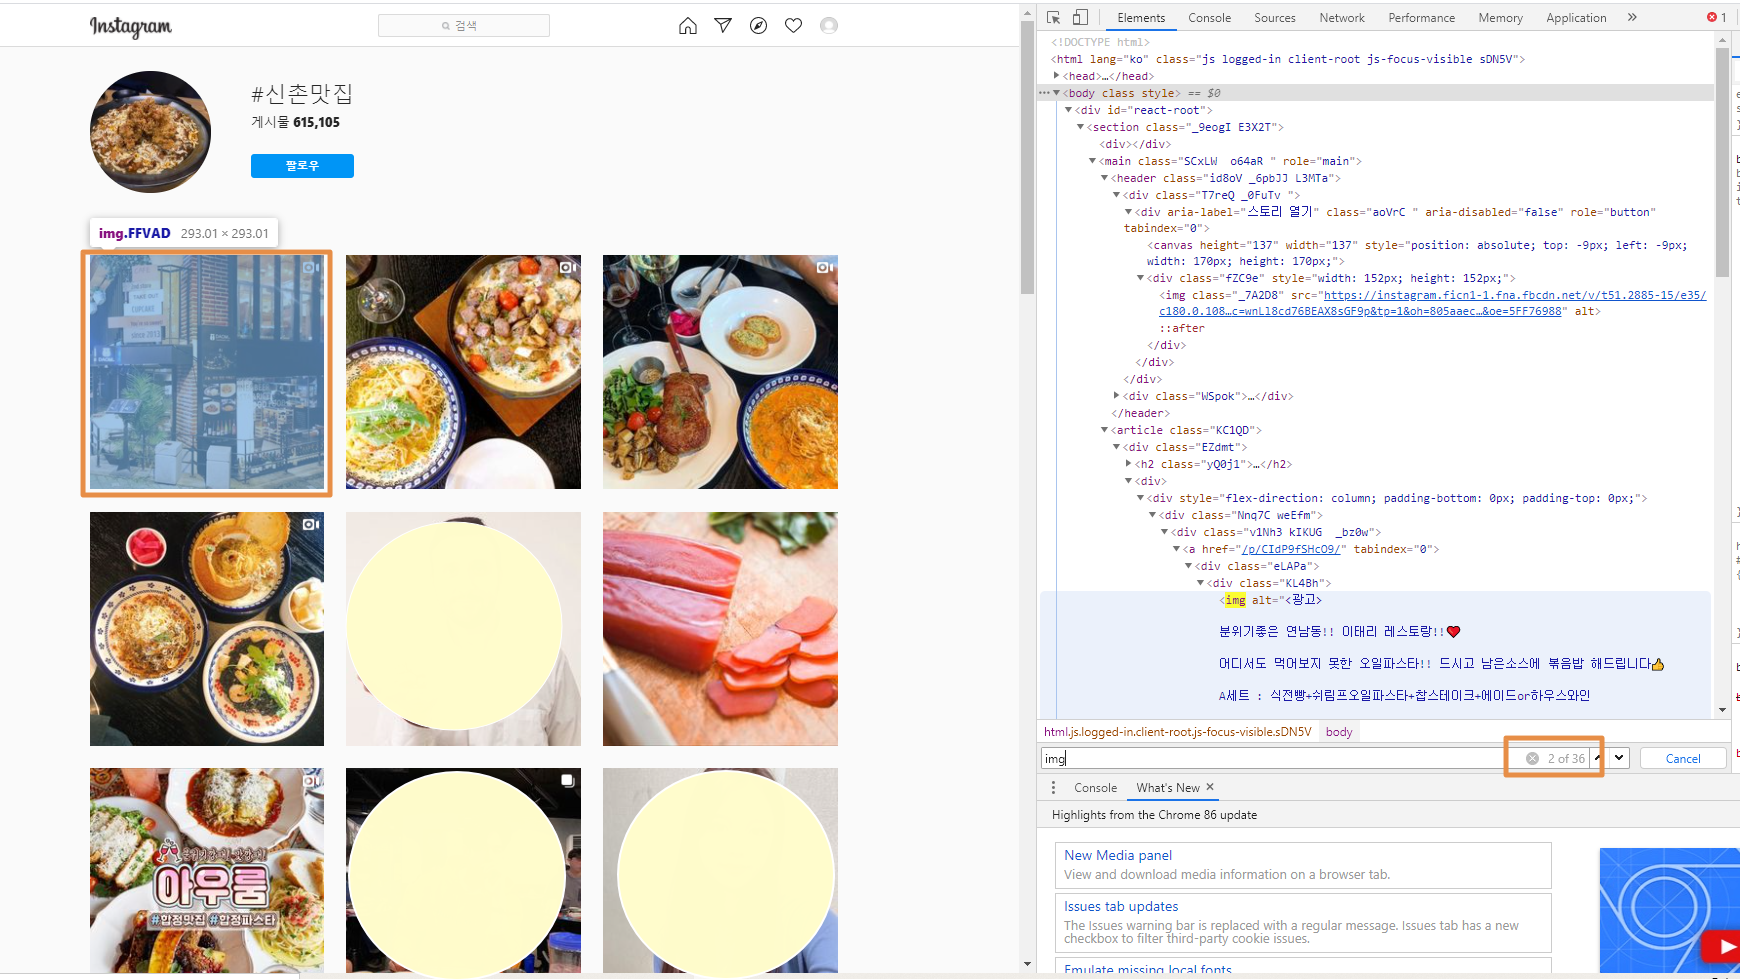Open New Media panel link
This screenshot has height=979, width=1740.
point(1118,855)
